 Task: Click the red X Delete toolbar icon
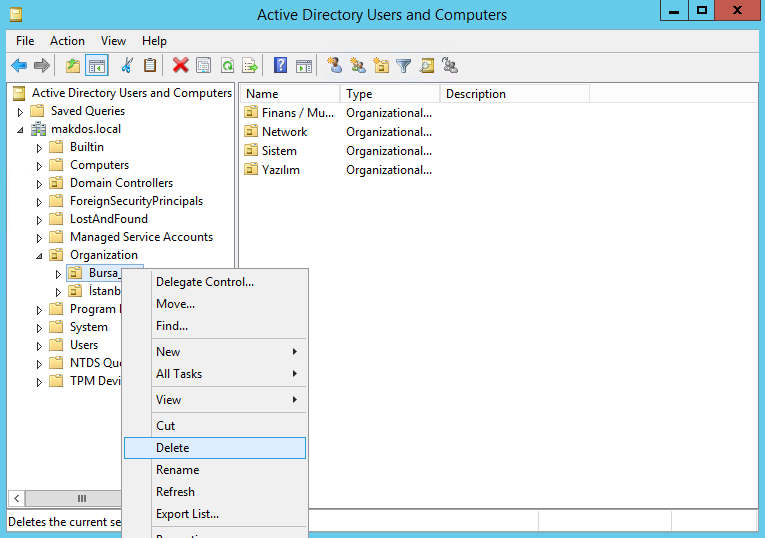coord(181,65)
